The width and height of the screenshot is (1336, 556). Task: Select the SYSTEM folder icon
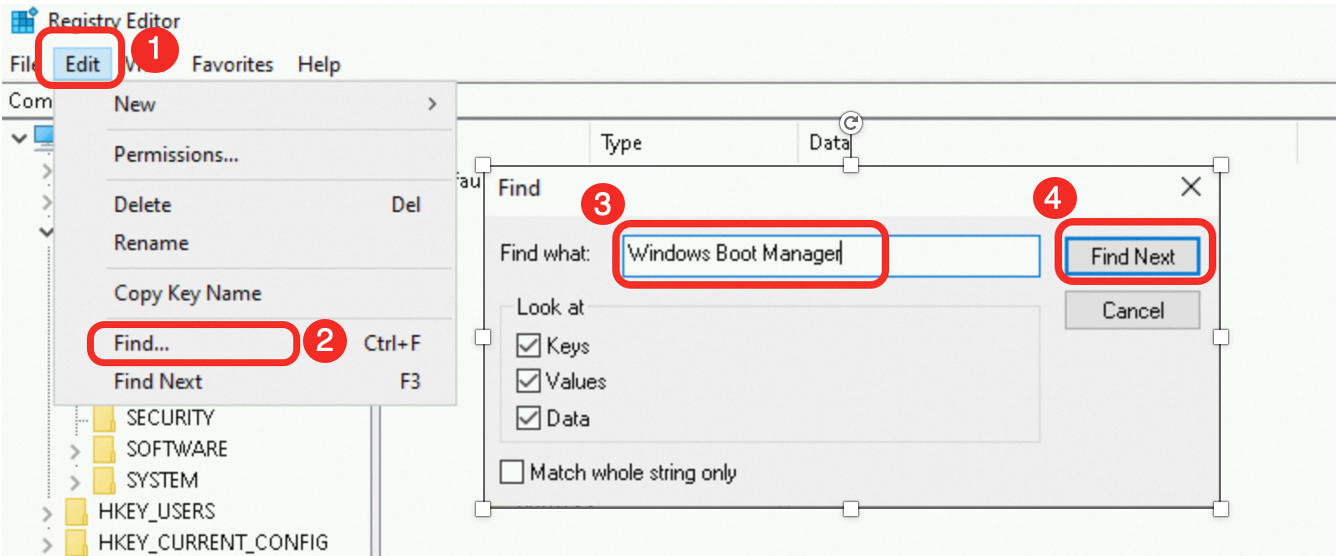click(105, 480)
